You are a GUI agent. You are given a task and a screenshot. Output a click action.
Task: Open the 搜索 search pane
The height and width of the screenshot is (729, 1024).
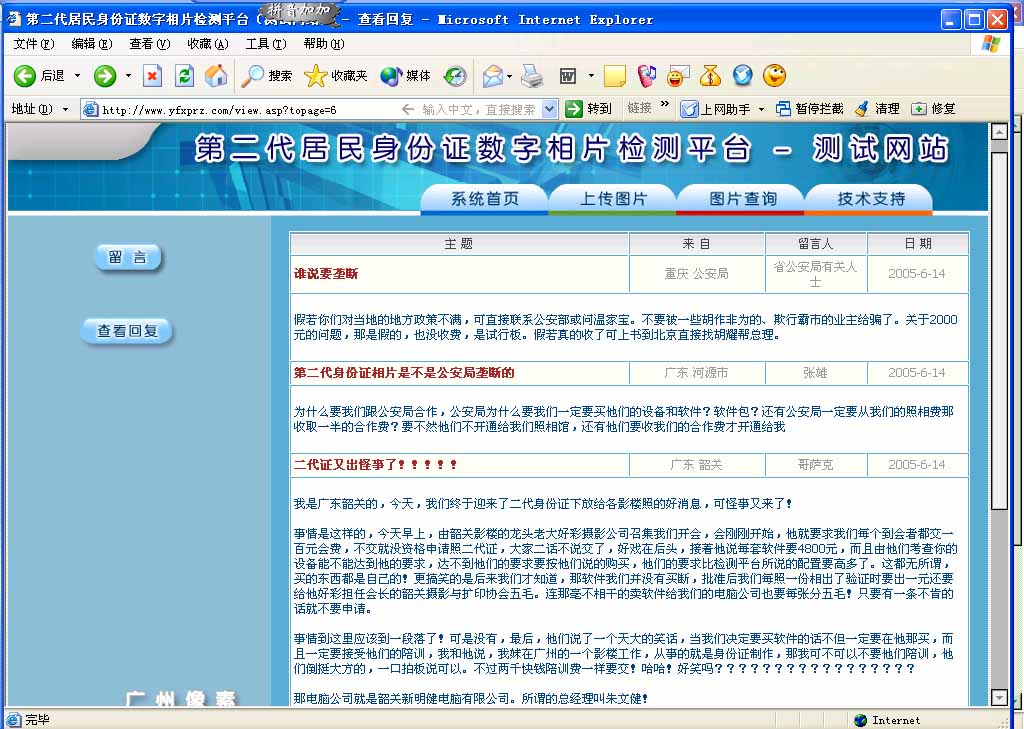pyautogui.click(x=266, y=76)
